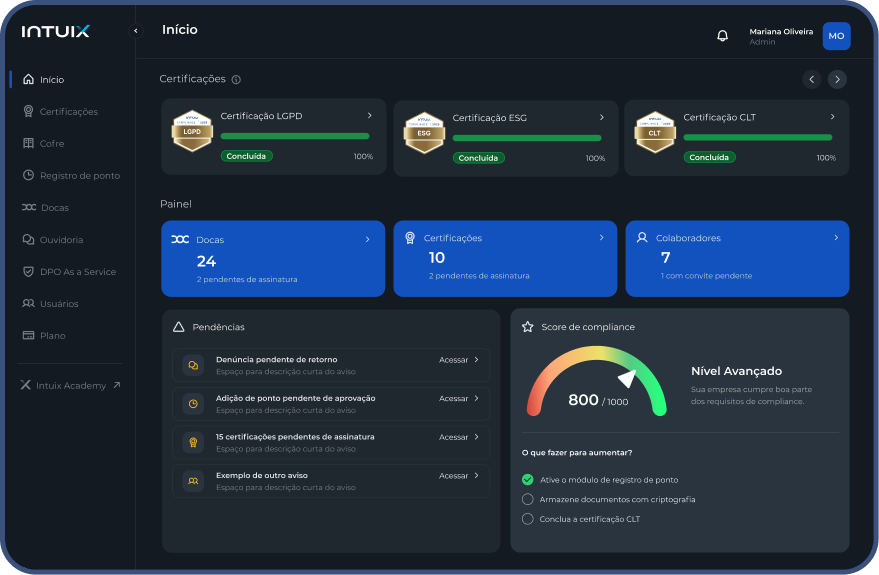
Task: Open the Colaboradores panel card
Action: 737,259
